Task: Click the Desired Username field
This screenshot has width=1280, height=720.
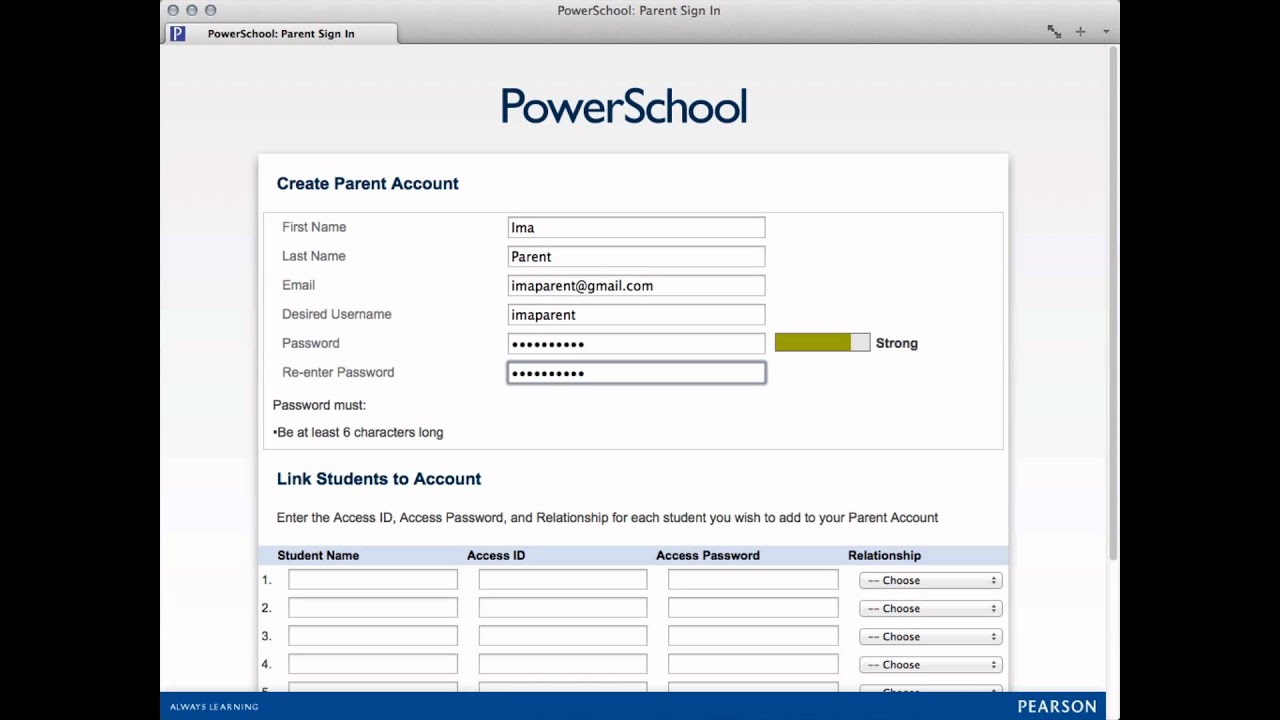Action: click(636, 315)
